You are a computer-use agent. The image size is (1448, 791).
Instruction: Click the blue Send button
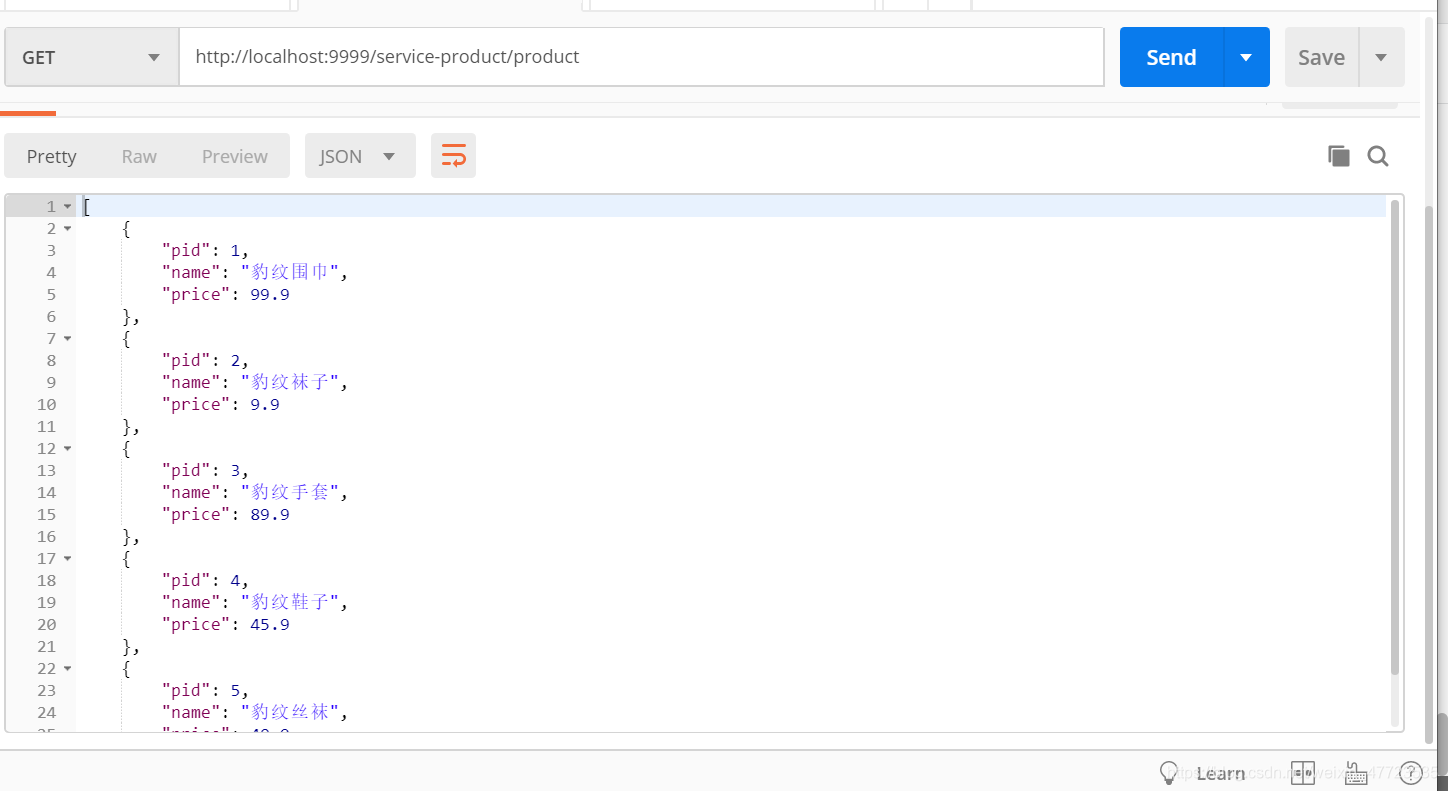tap(1171, 57)
